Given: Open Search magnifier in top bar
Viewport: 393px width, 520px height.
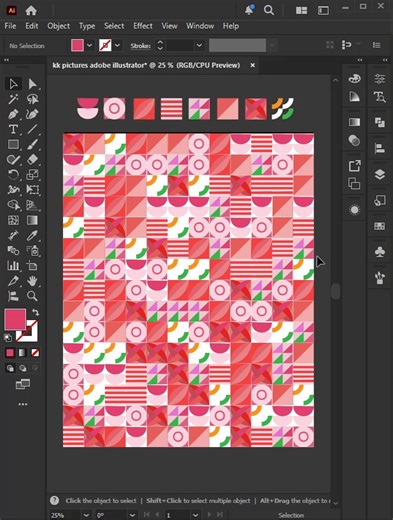Looking at the screenshot, I should pos(269,10).
